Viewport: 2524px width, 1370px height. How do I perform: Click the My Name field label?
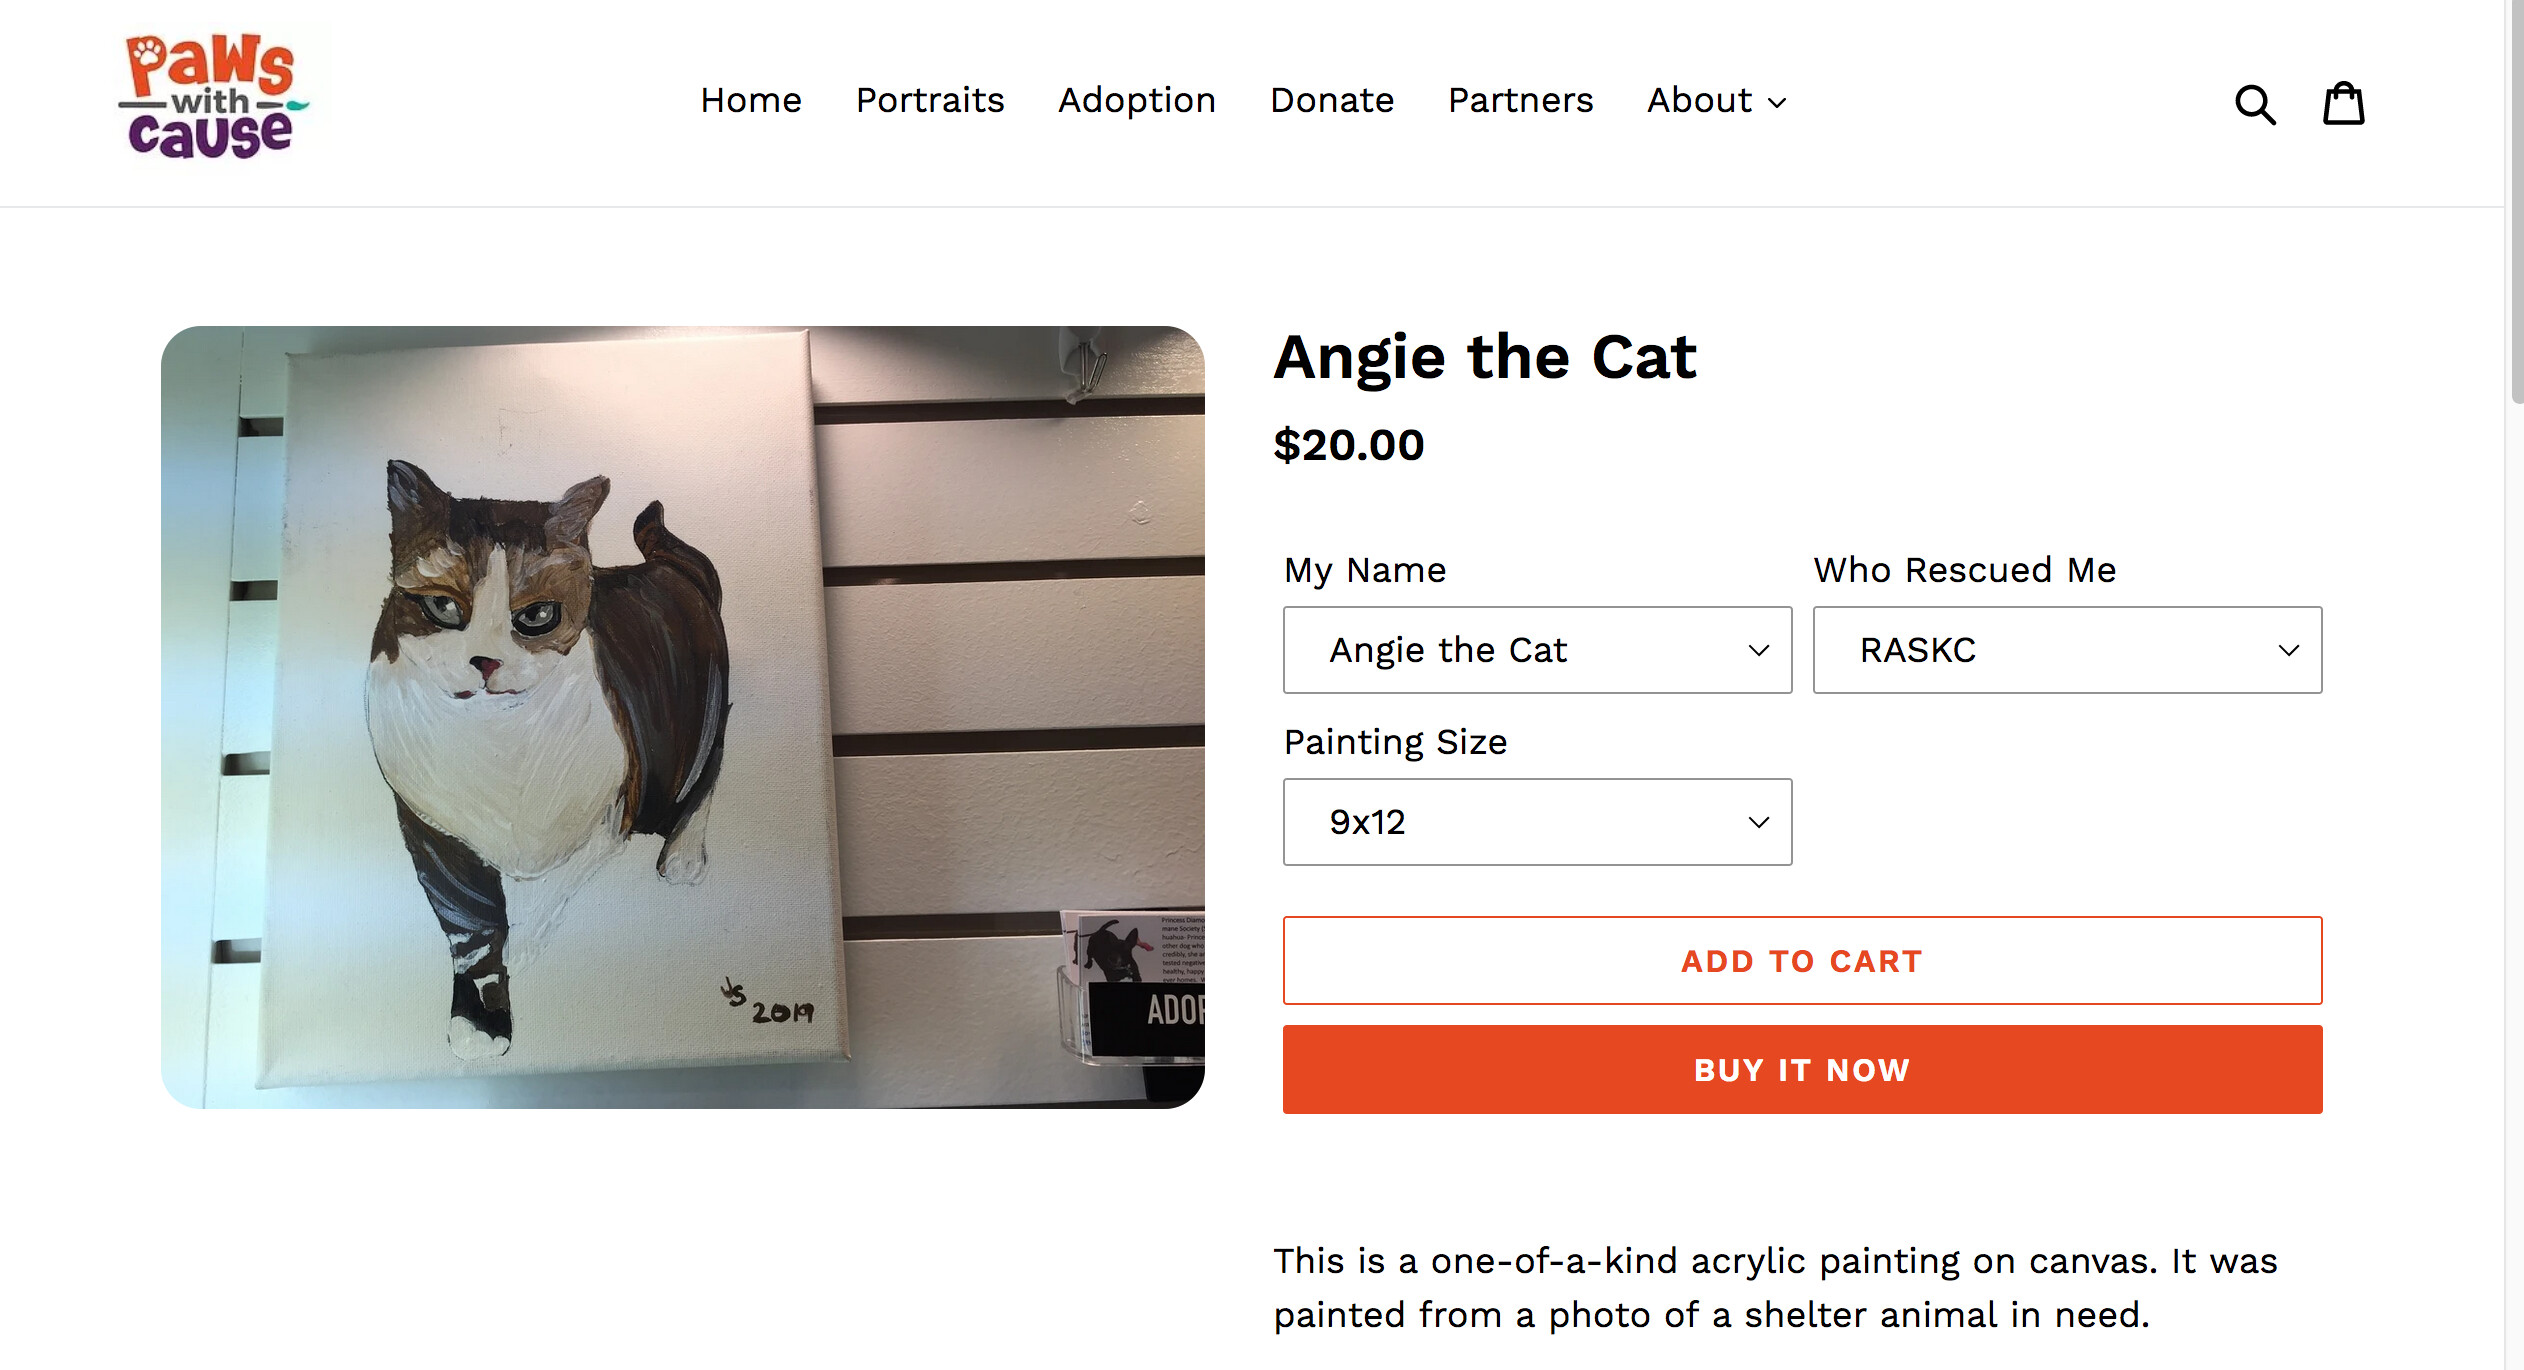point(1365,570)
